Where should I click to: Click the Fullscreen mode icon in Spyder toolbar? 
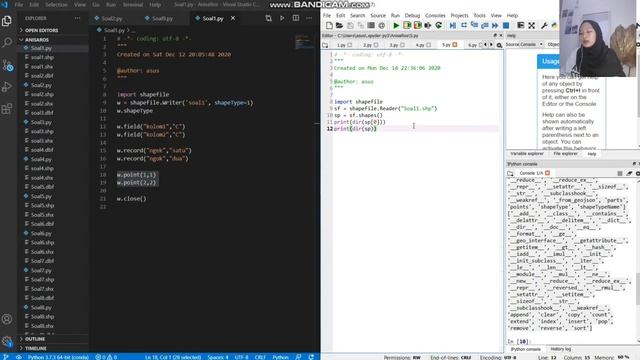pyautogui.click(x=531, y=25)
